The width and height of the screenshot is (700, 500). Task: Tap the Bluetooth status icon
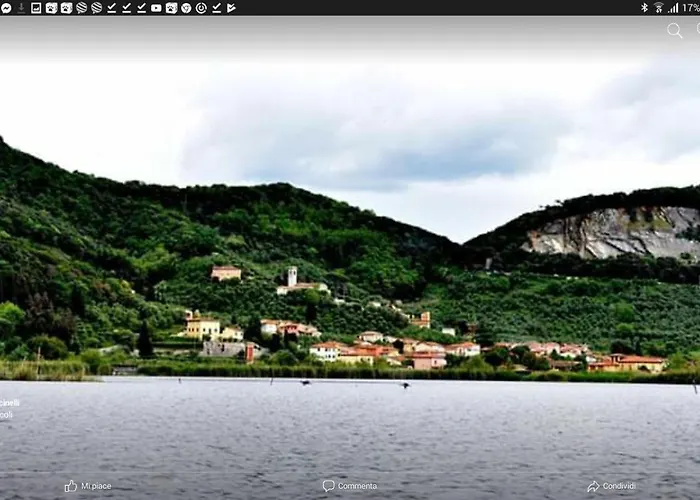pos(645,7)
